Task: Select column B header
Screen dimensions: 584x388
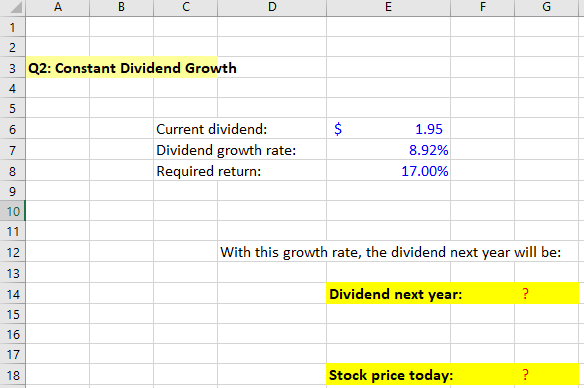Action: click(121, 7)
